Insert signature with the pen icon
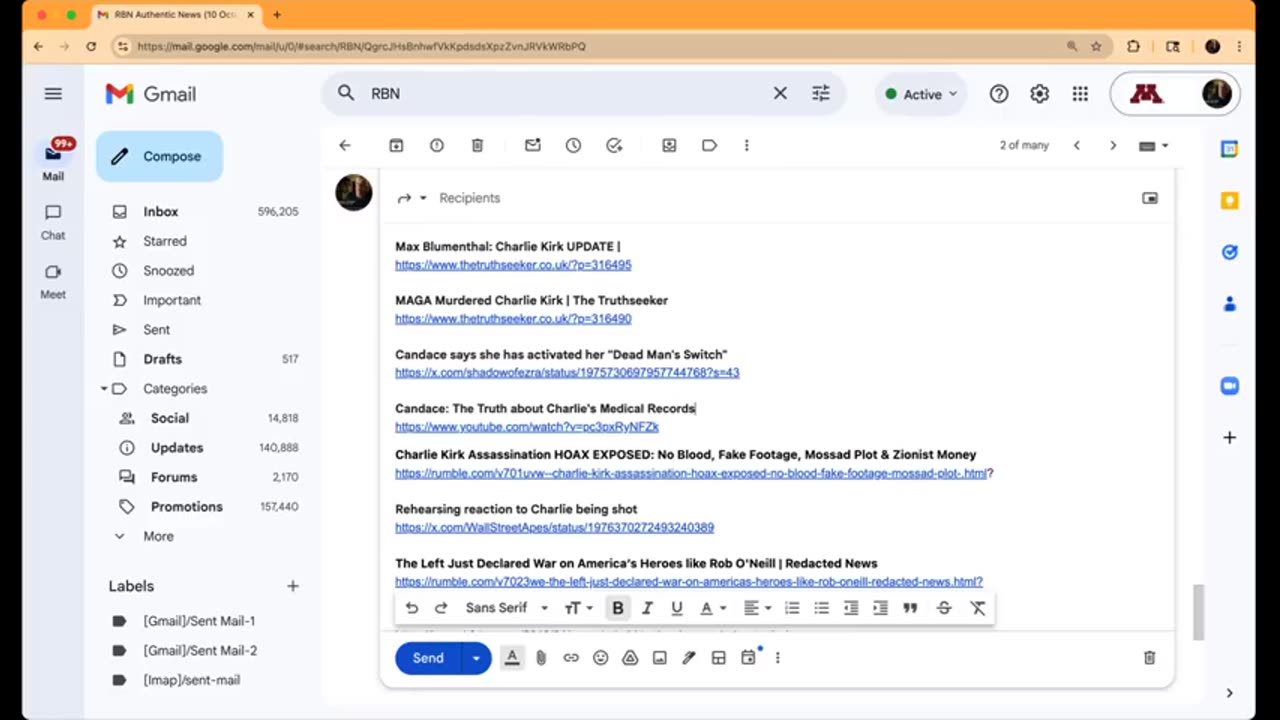The height and width of the screenshot is (720, 1280). pos(689,657)
